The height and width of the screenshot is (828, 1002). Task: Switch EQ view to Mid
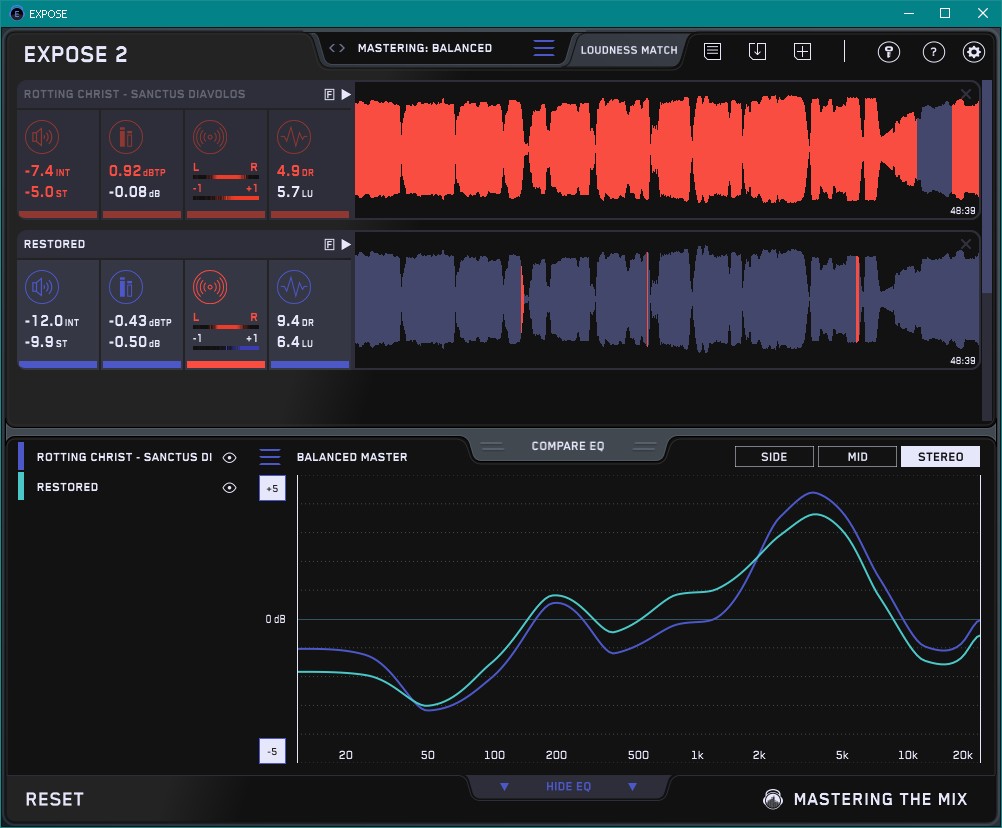pos(857,457)
